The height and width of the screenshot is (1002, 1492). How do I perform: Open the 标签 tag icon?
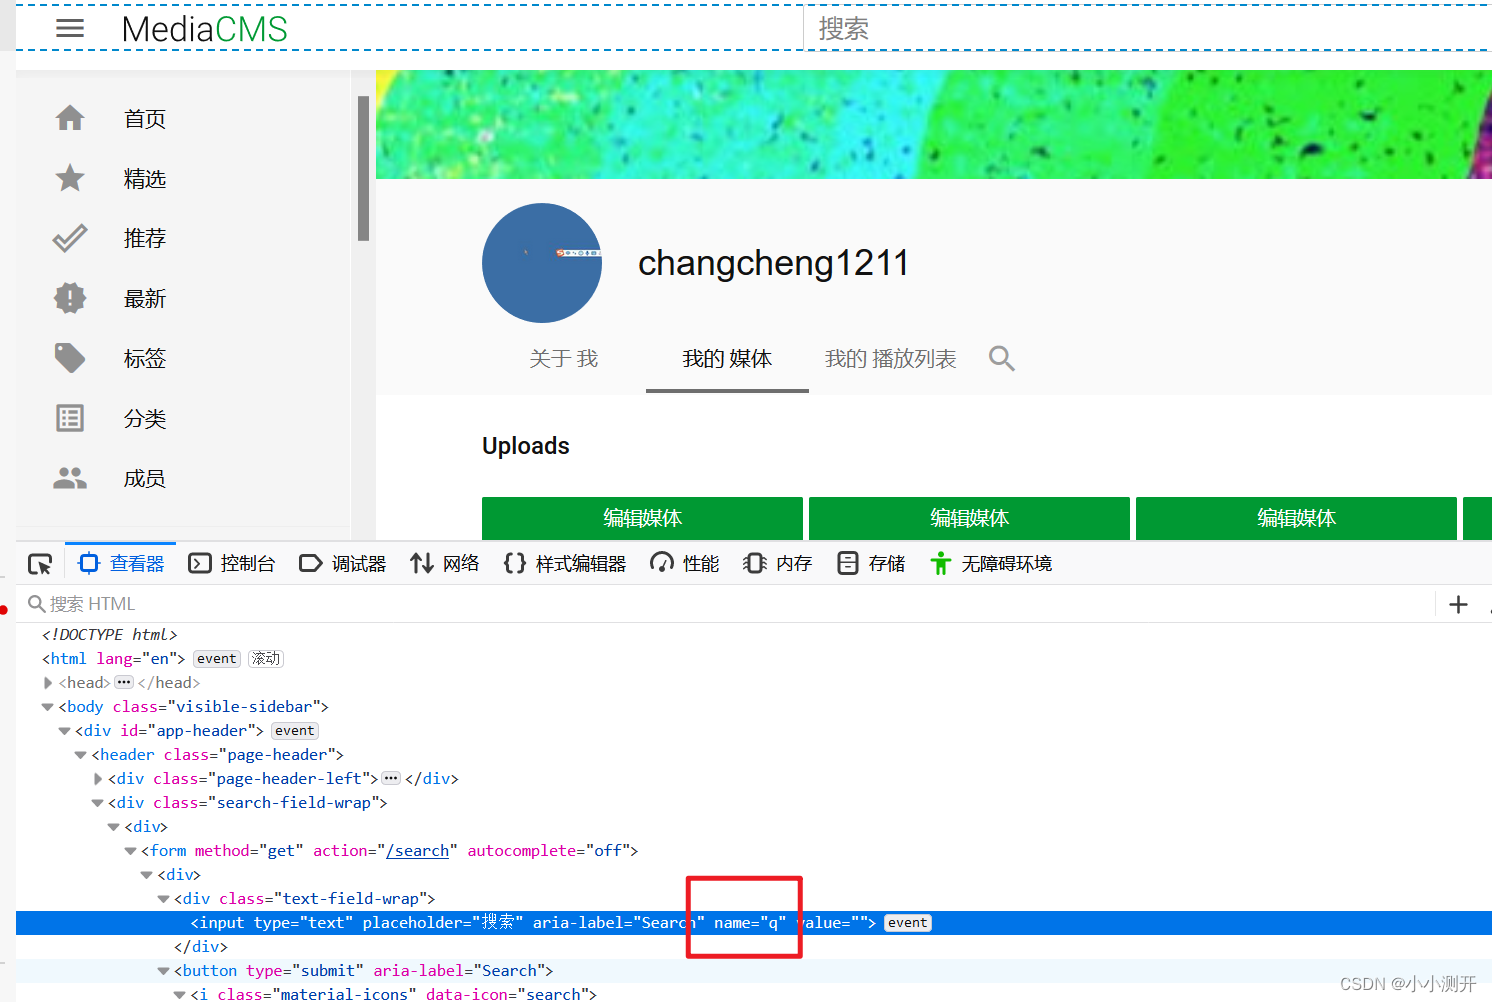[70, 358]
